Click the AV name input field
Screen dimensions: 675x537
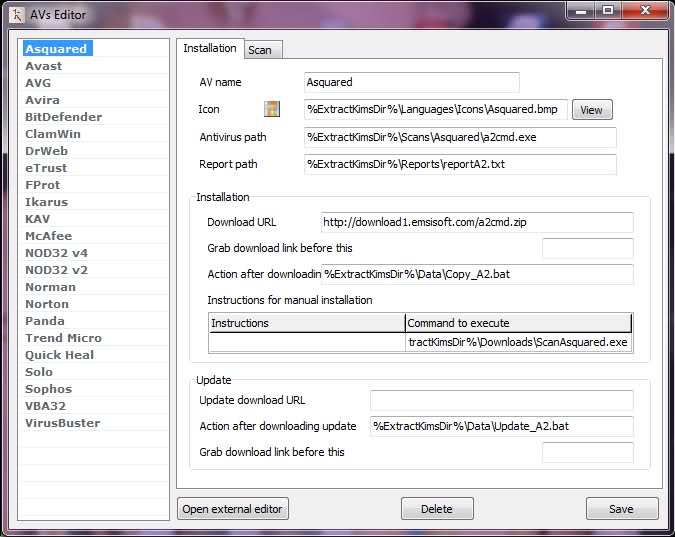coord(412,82)
